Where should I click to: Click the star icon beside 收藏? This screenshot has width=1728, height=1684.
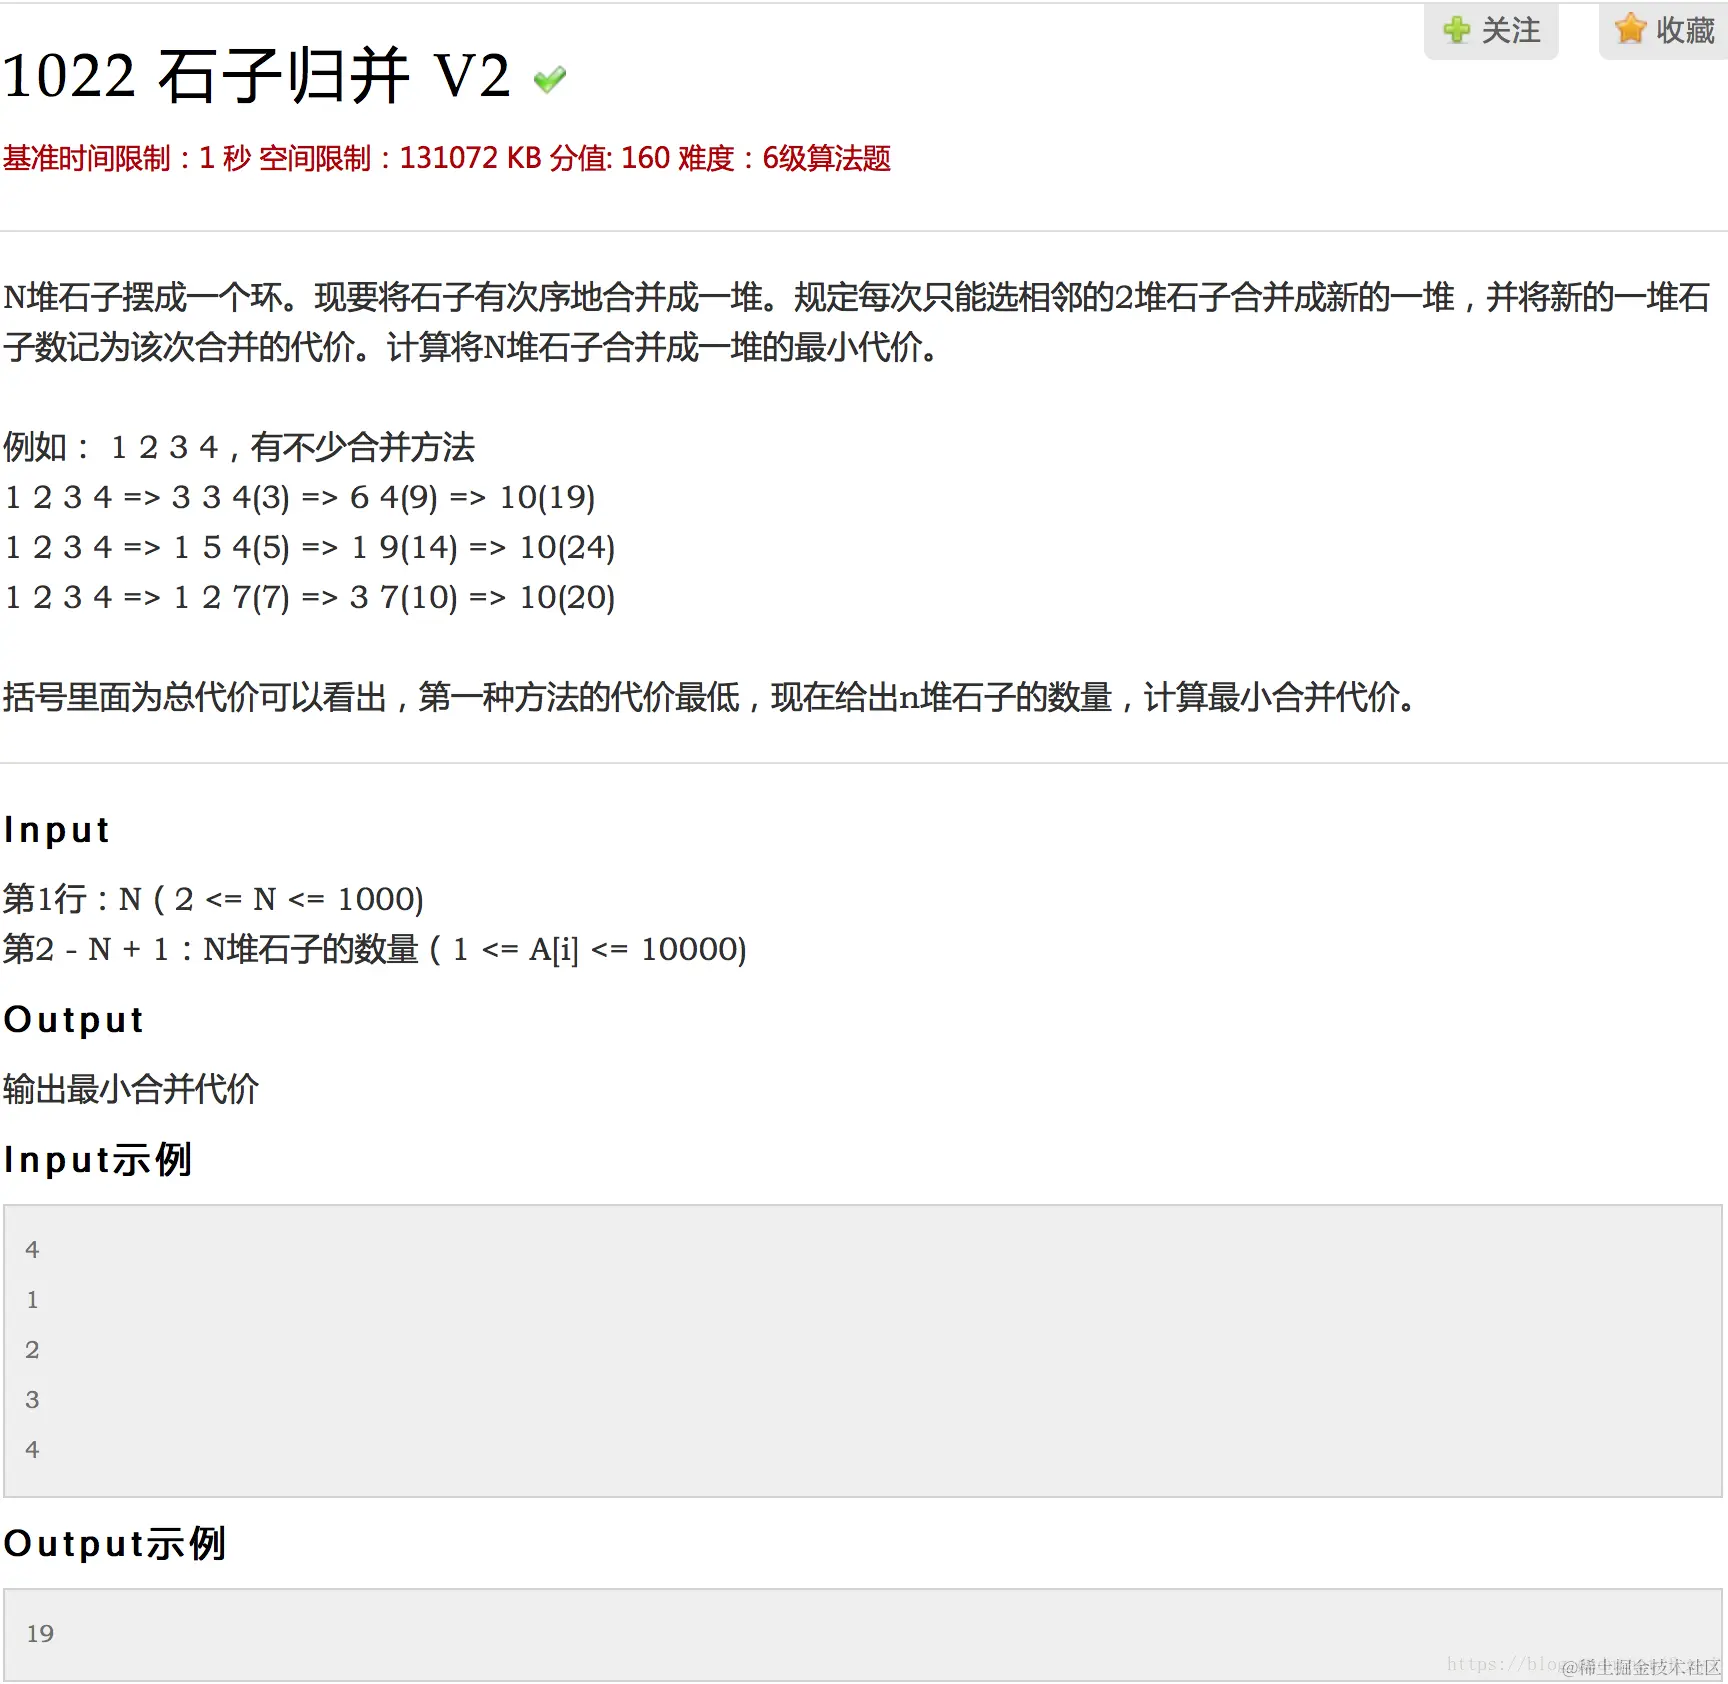pyautogui.click(x=1630, y=29)
